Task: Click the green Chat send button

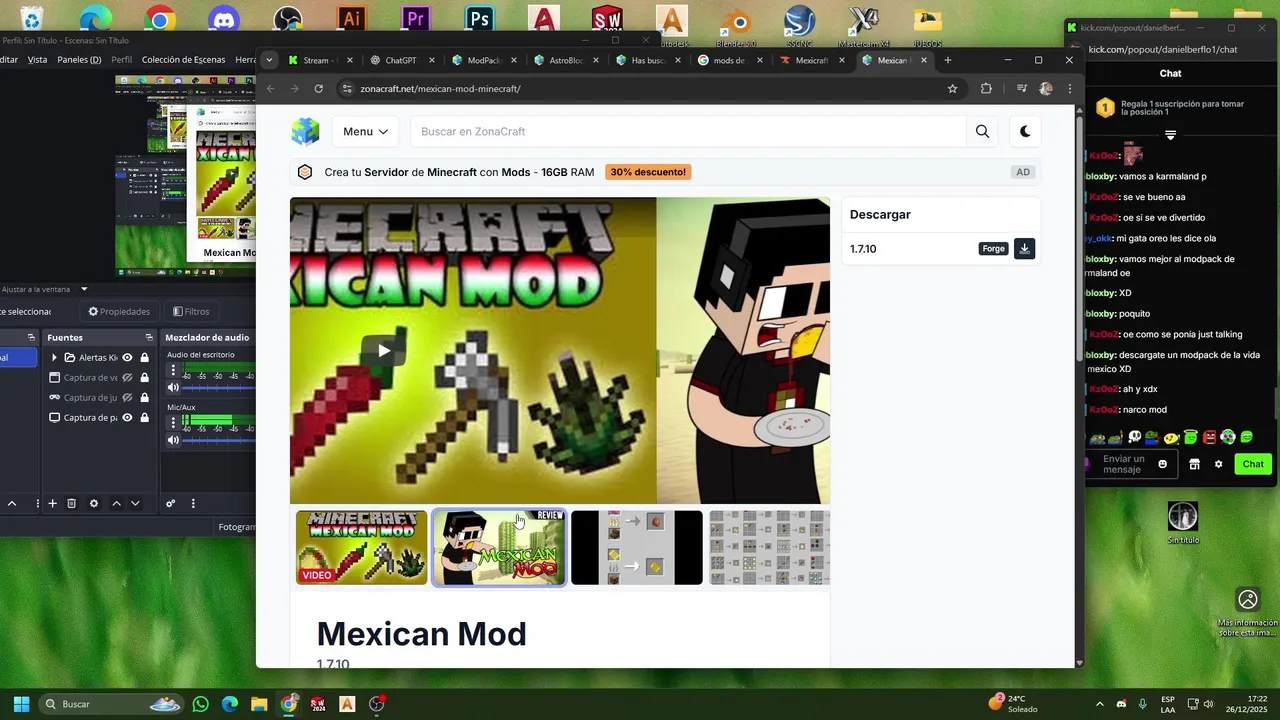Action: click(1253, 464)
